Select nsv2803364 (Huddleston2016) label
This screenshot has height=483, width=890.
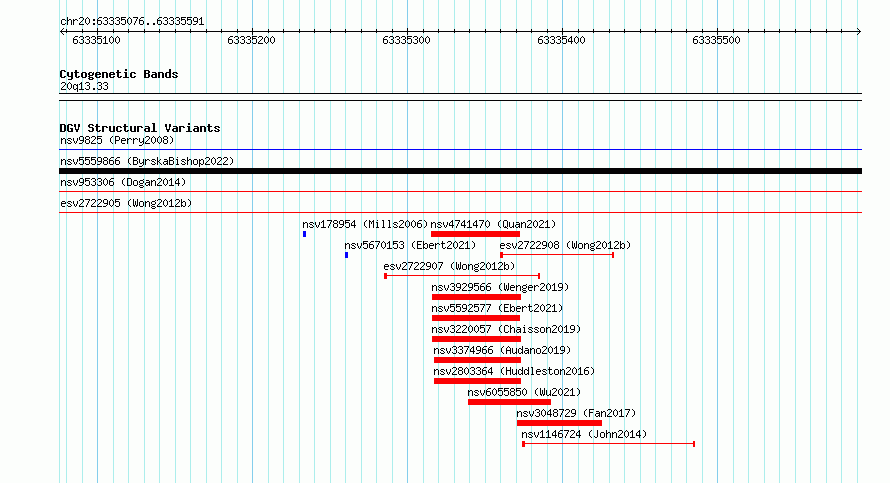point(514,371)
